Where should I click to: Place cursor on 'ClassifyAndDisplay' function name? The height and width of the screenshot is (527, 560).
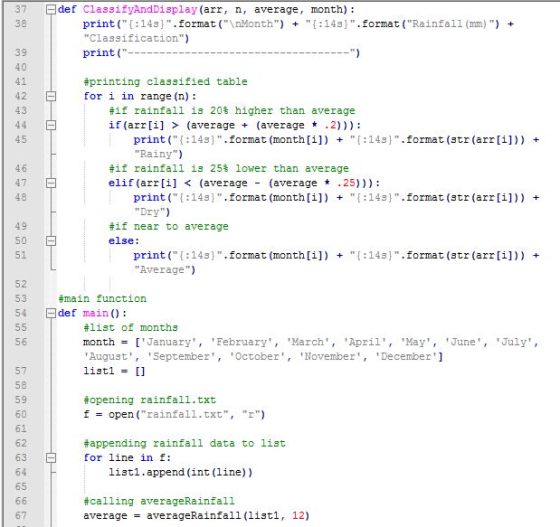[x=140, y=10]
